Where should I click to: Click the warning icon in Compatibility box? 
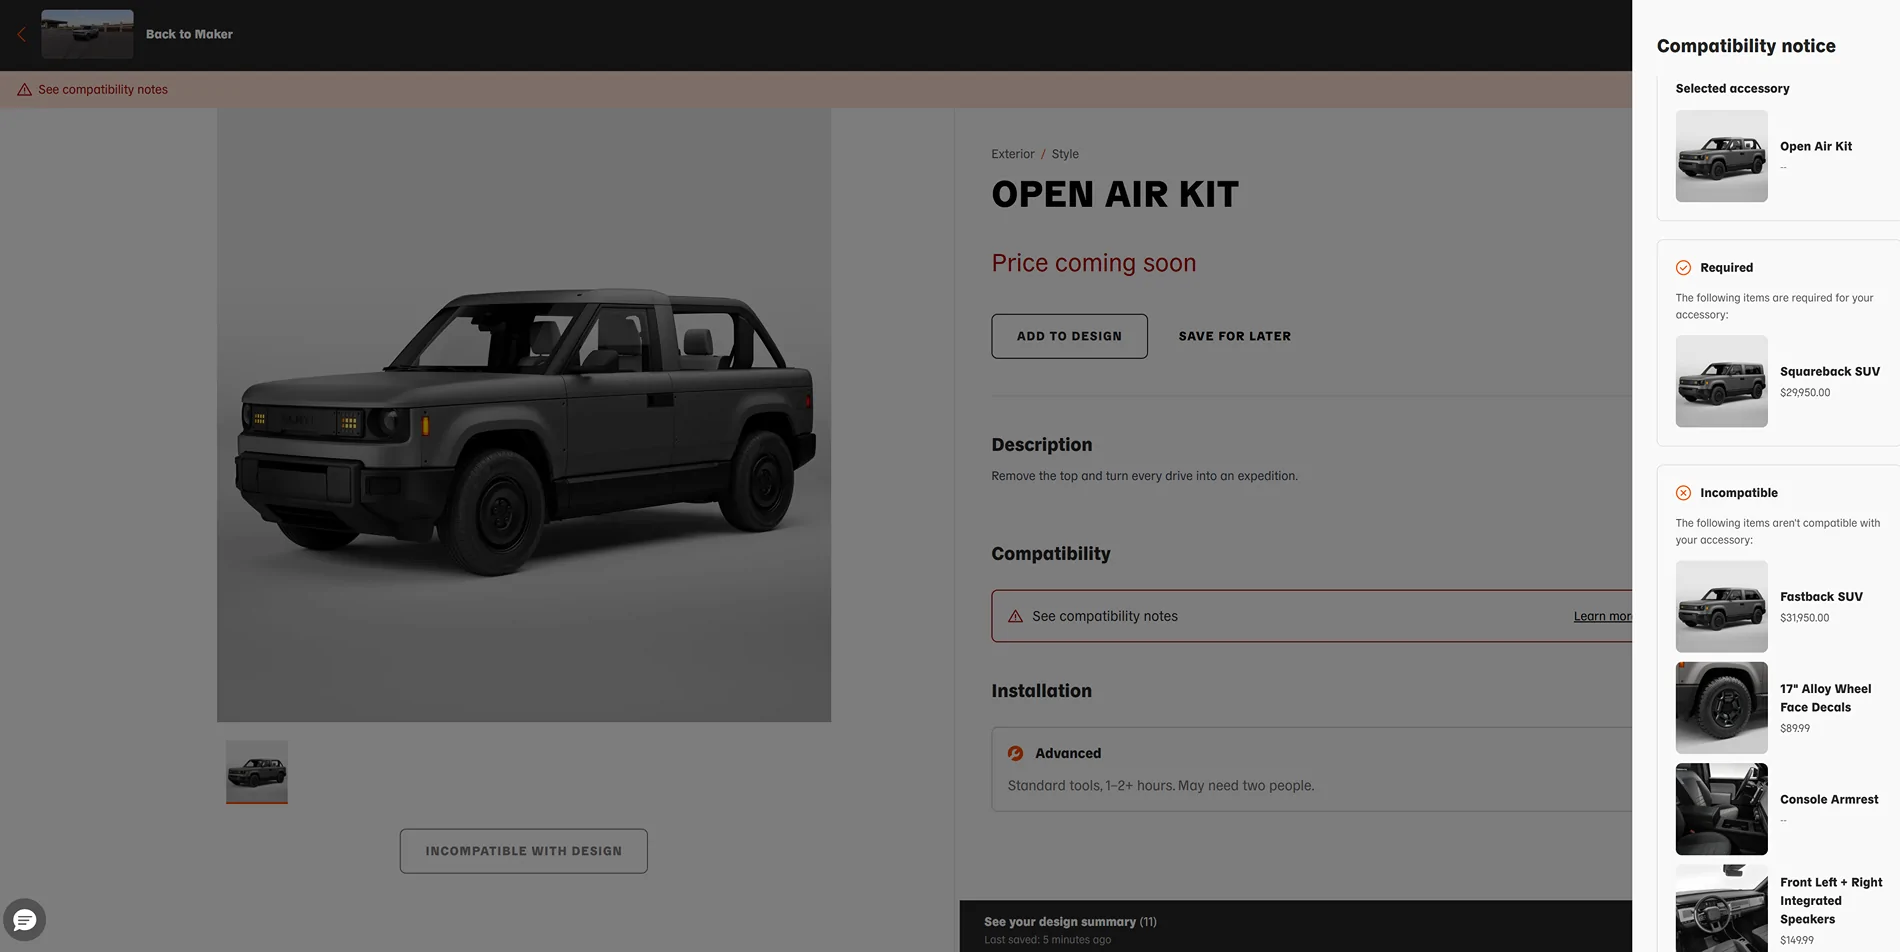click(x=1015, y=616)
